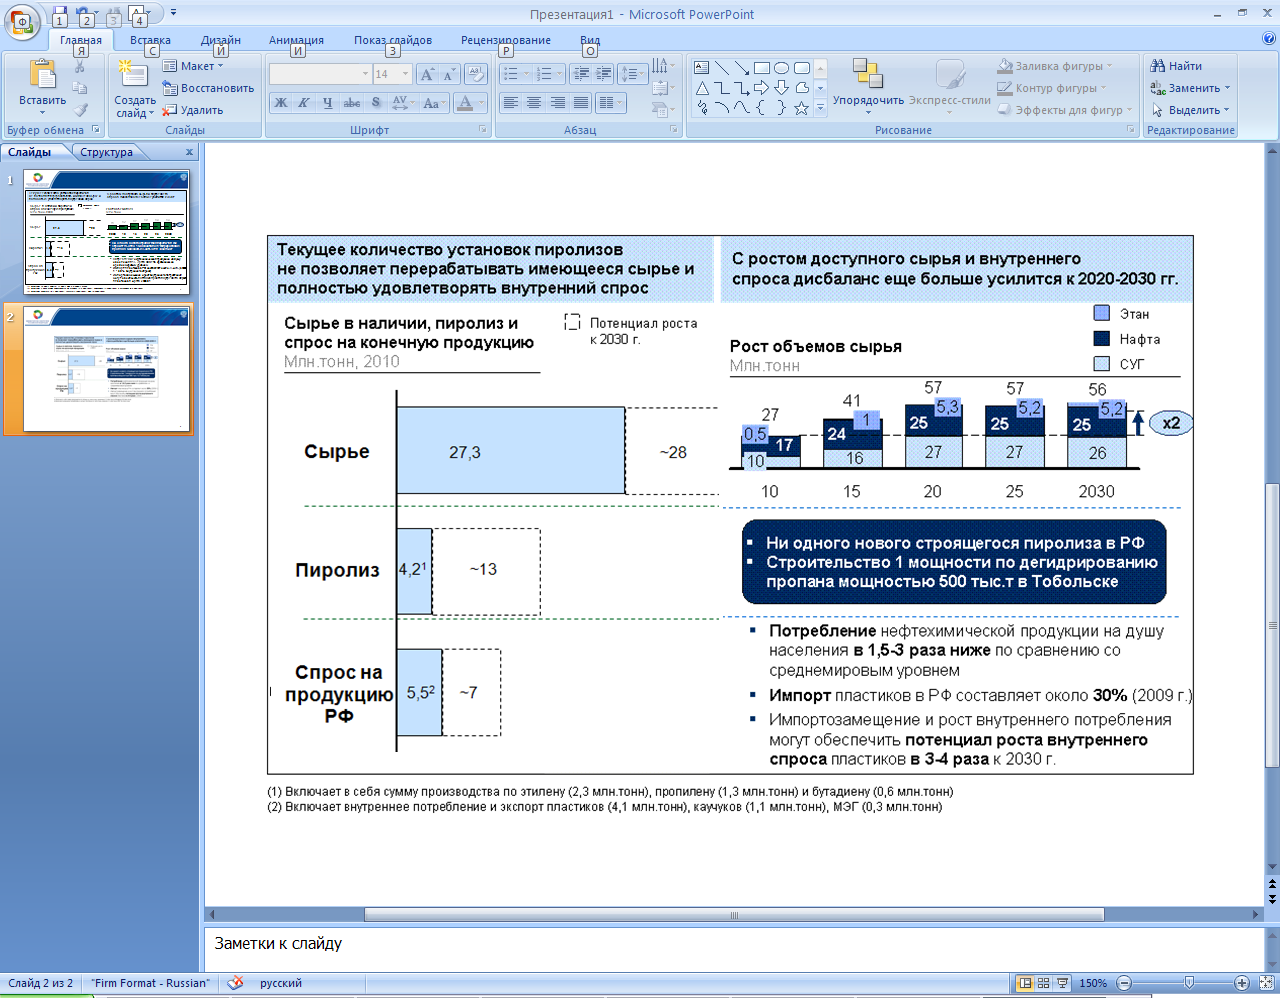The image size is (1280, 998).
Task: Open Заливка фигуры dropdown
Action: (1056, 66)
